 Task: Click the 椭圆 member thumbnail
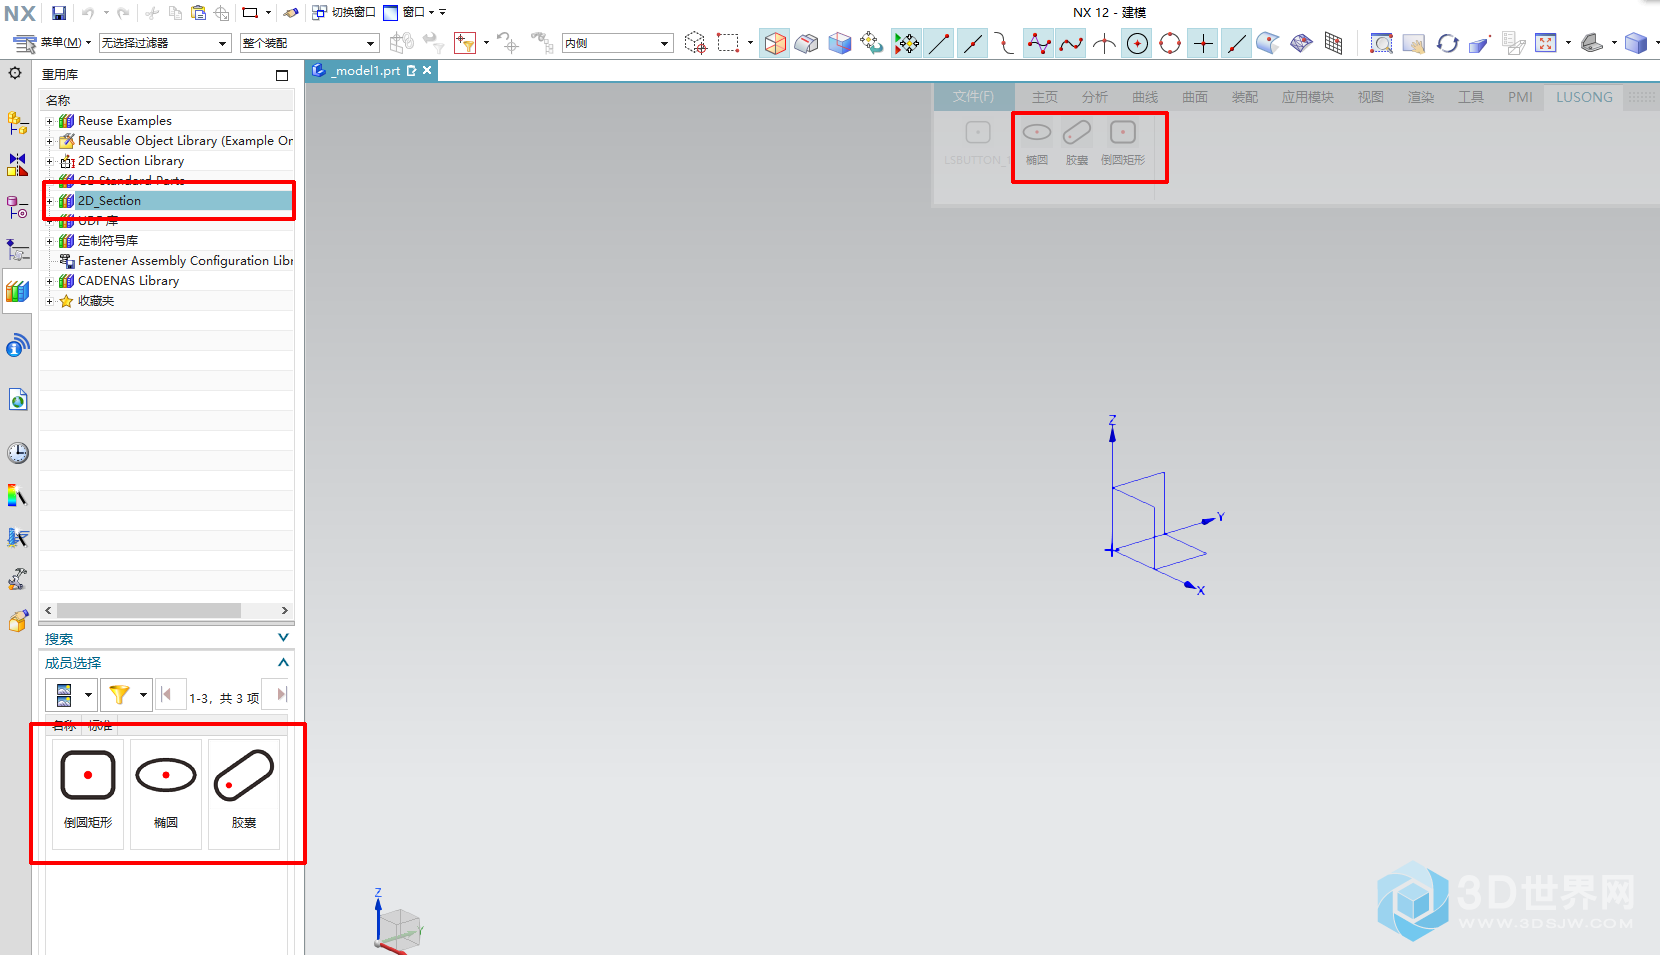(166, 794)
